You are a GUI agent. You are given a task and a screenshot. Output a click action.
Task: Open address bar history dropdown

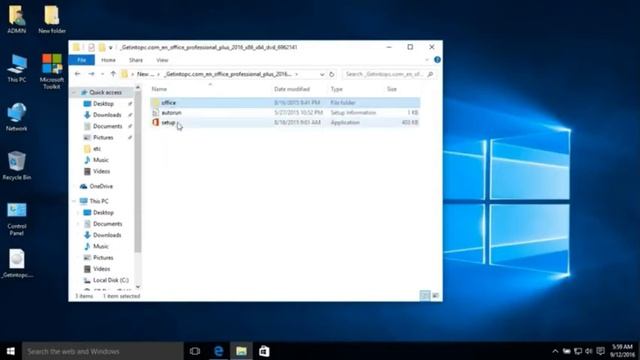coord(322,74)
